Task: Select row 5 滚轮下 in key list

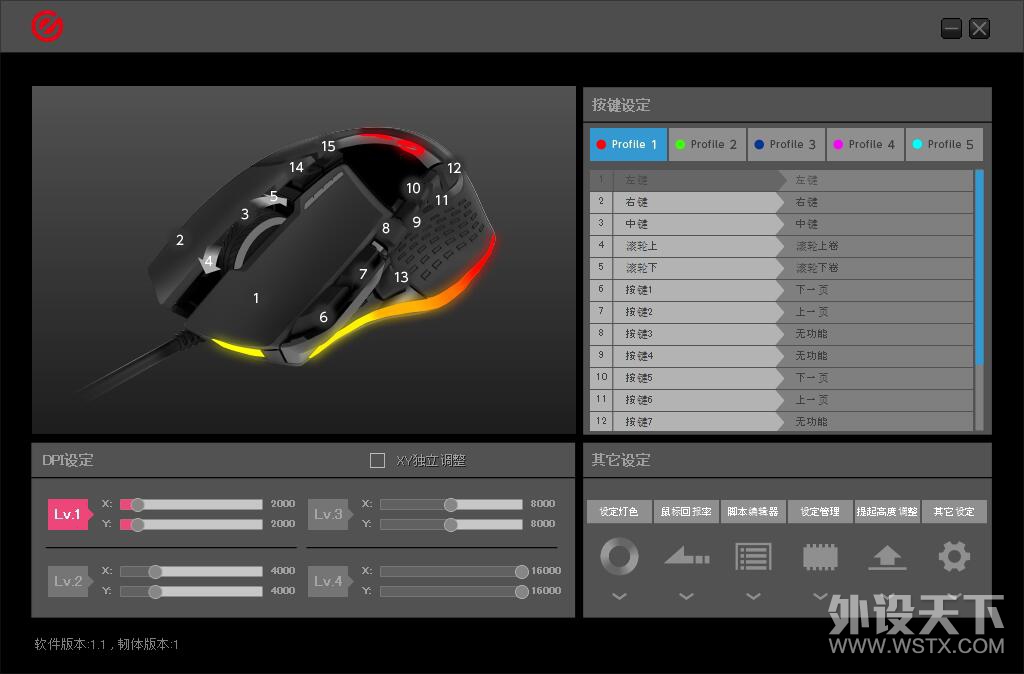Action: [781, 268]
